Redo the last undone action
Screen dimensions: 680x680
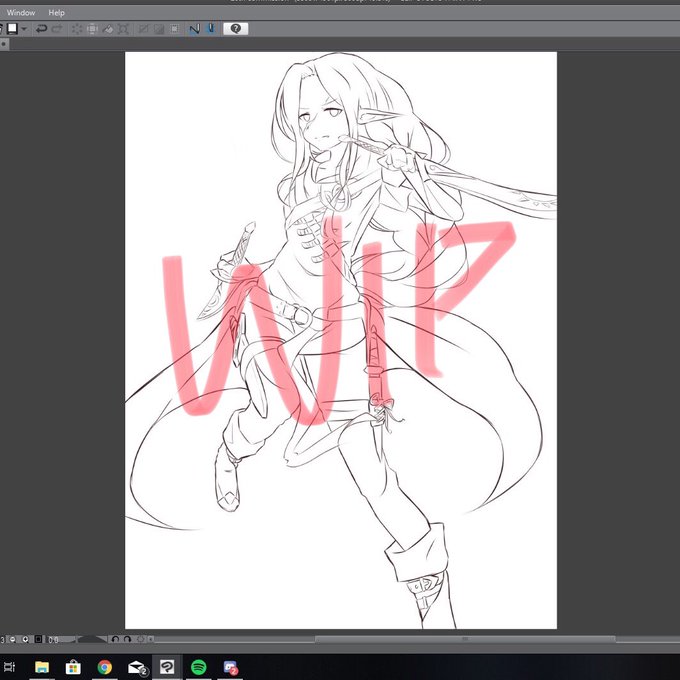point(57,29)
